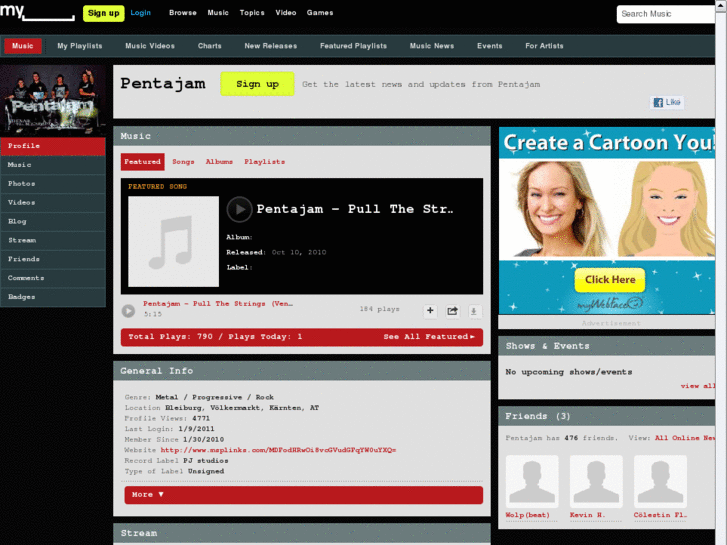Switch to the Albums tab
The height and width of the screenshot is (545, 727).
(219, 162)
